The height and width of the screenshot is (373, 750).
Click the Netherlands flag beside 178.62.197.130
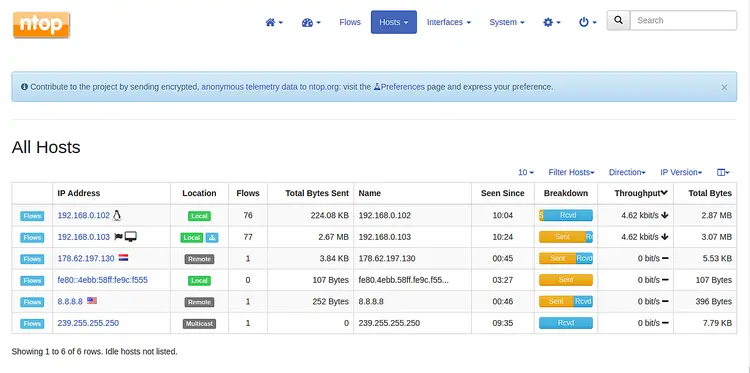click(123, 258)
